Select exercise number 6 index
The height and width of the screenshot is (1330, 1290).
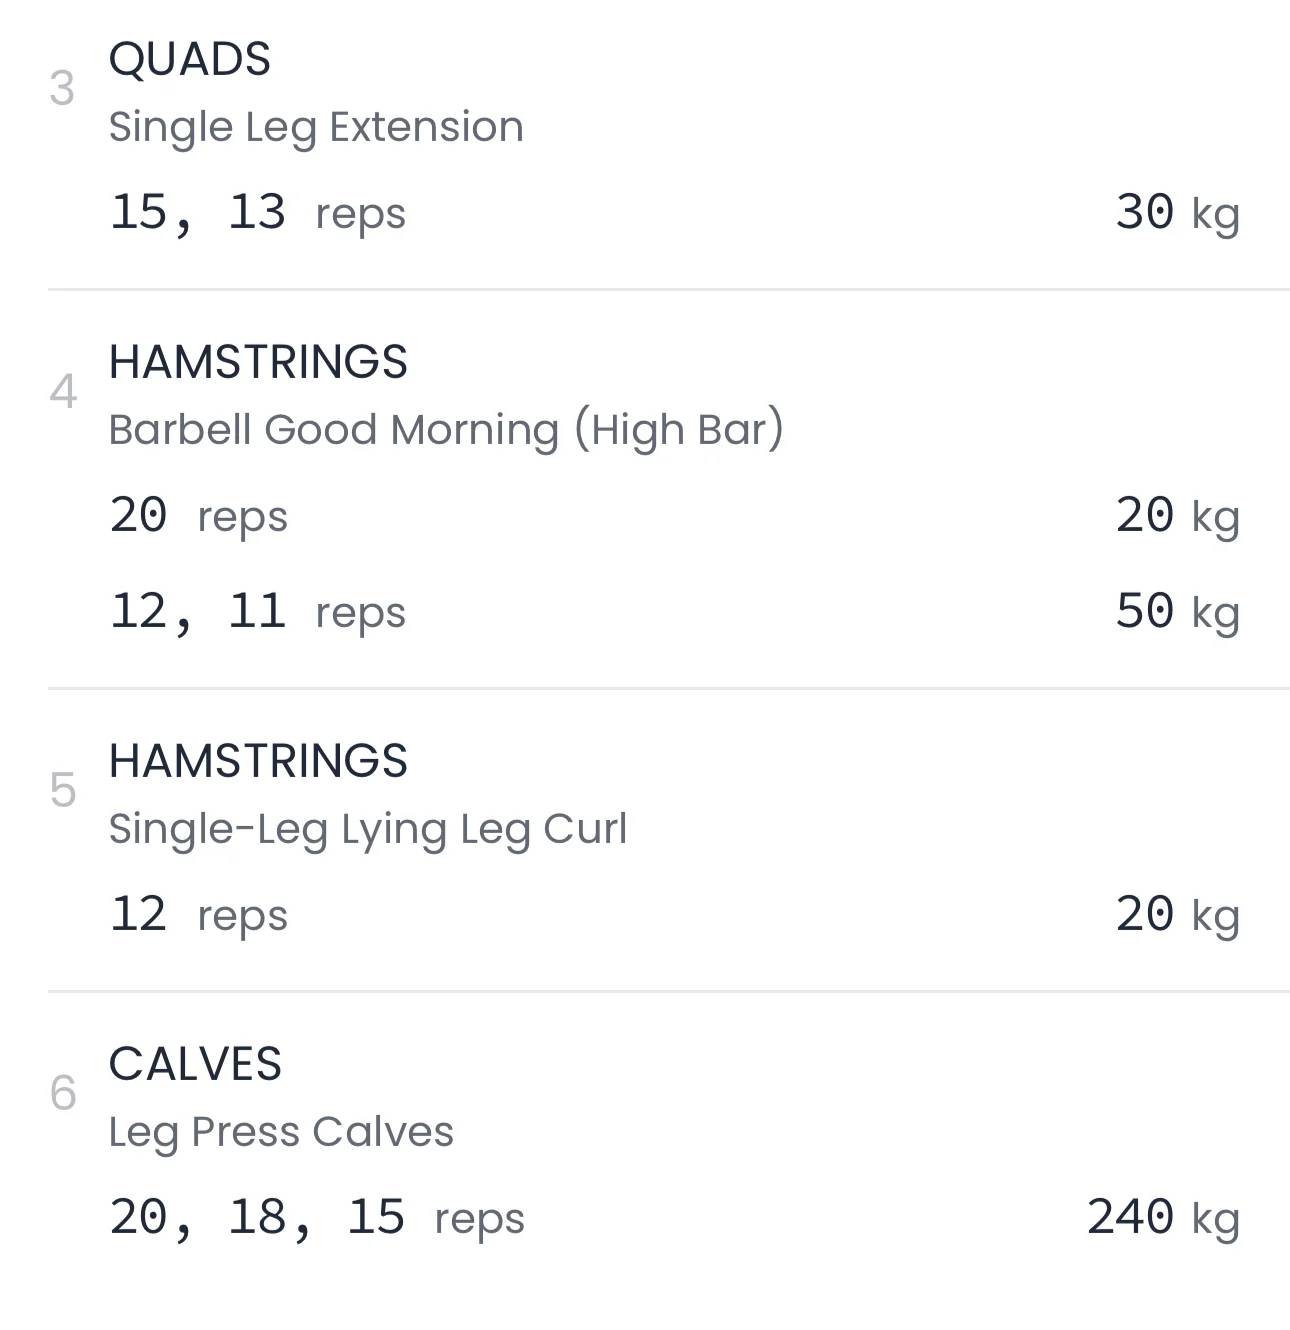point(62,1094)
